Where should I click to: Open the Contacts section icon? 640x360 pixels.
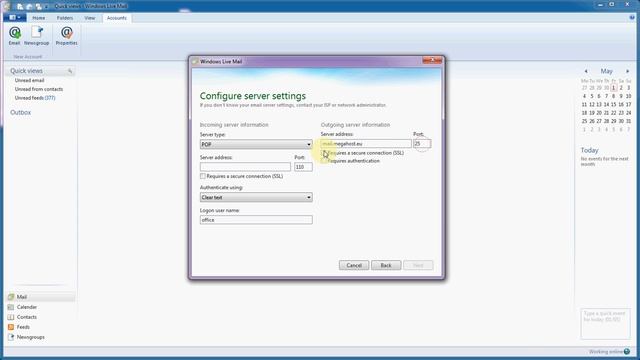[x=11, y=317]
